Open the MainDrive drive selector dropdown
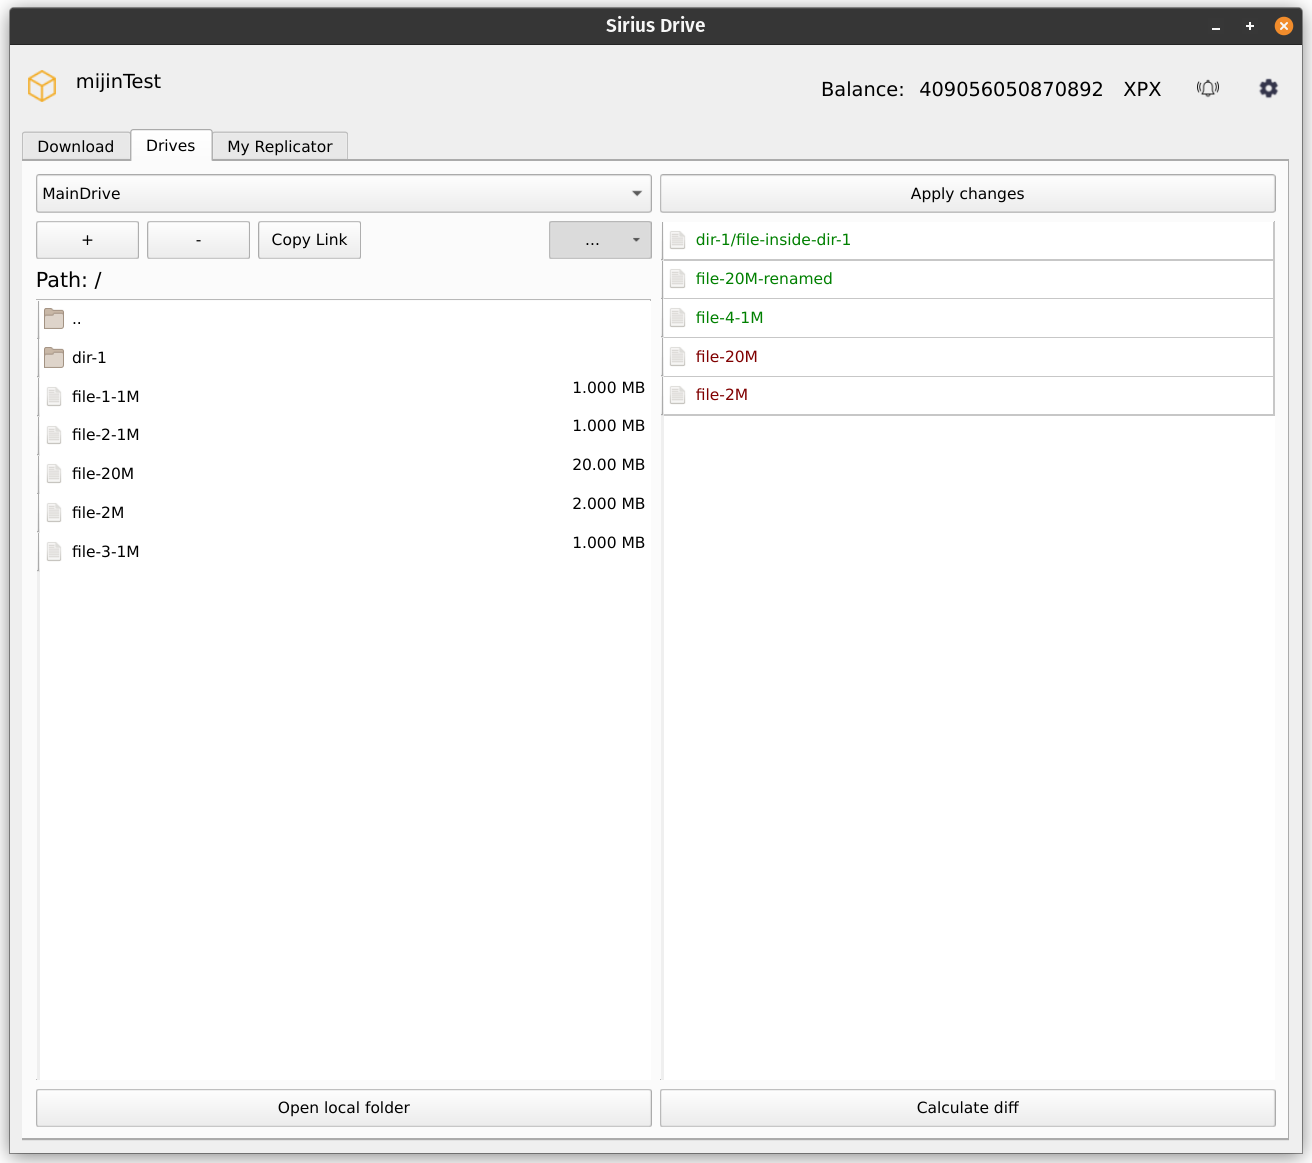 343,193
